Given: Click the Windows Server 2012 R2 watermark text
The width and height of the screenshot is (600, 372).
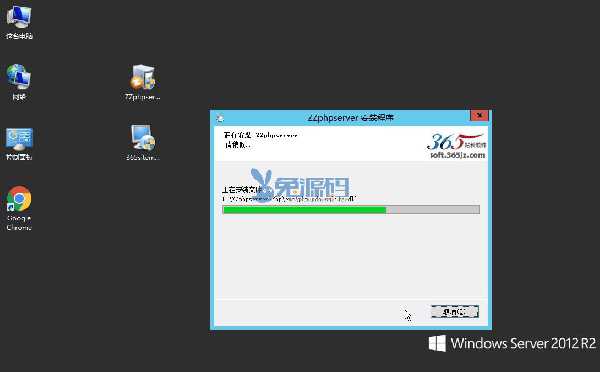Looking at the screenshot, I should point(523,343).
